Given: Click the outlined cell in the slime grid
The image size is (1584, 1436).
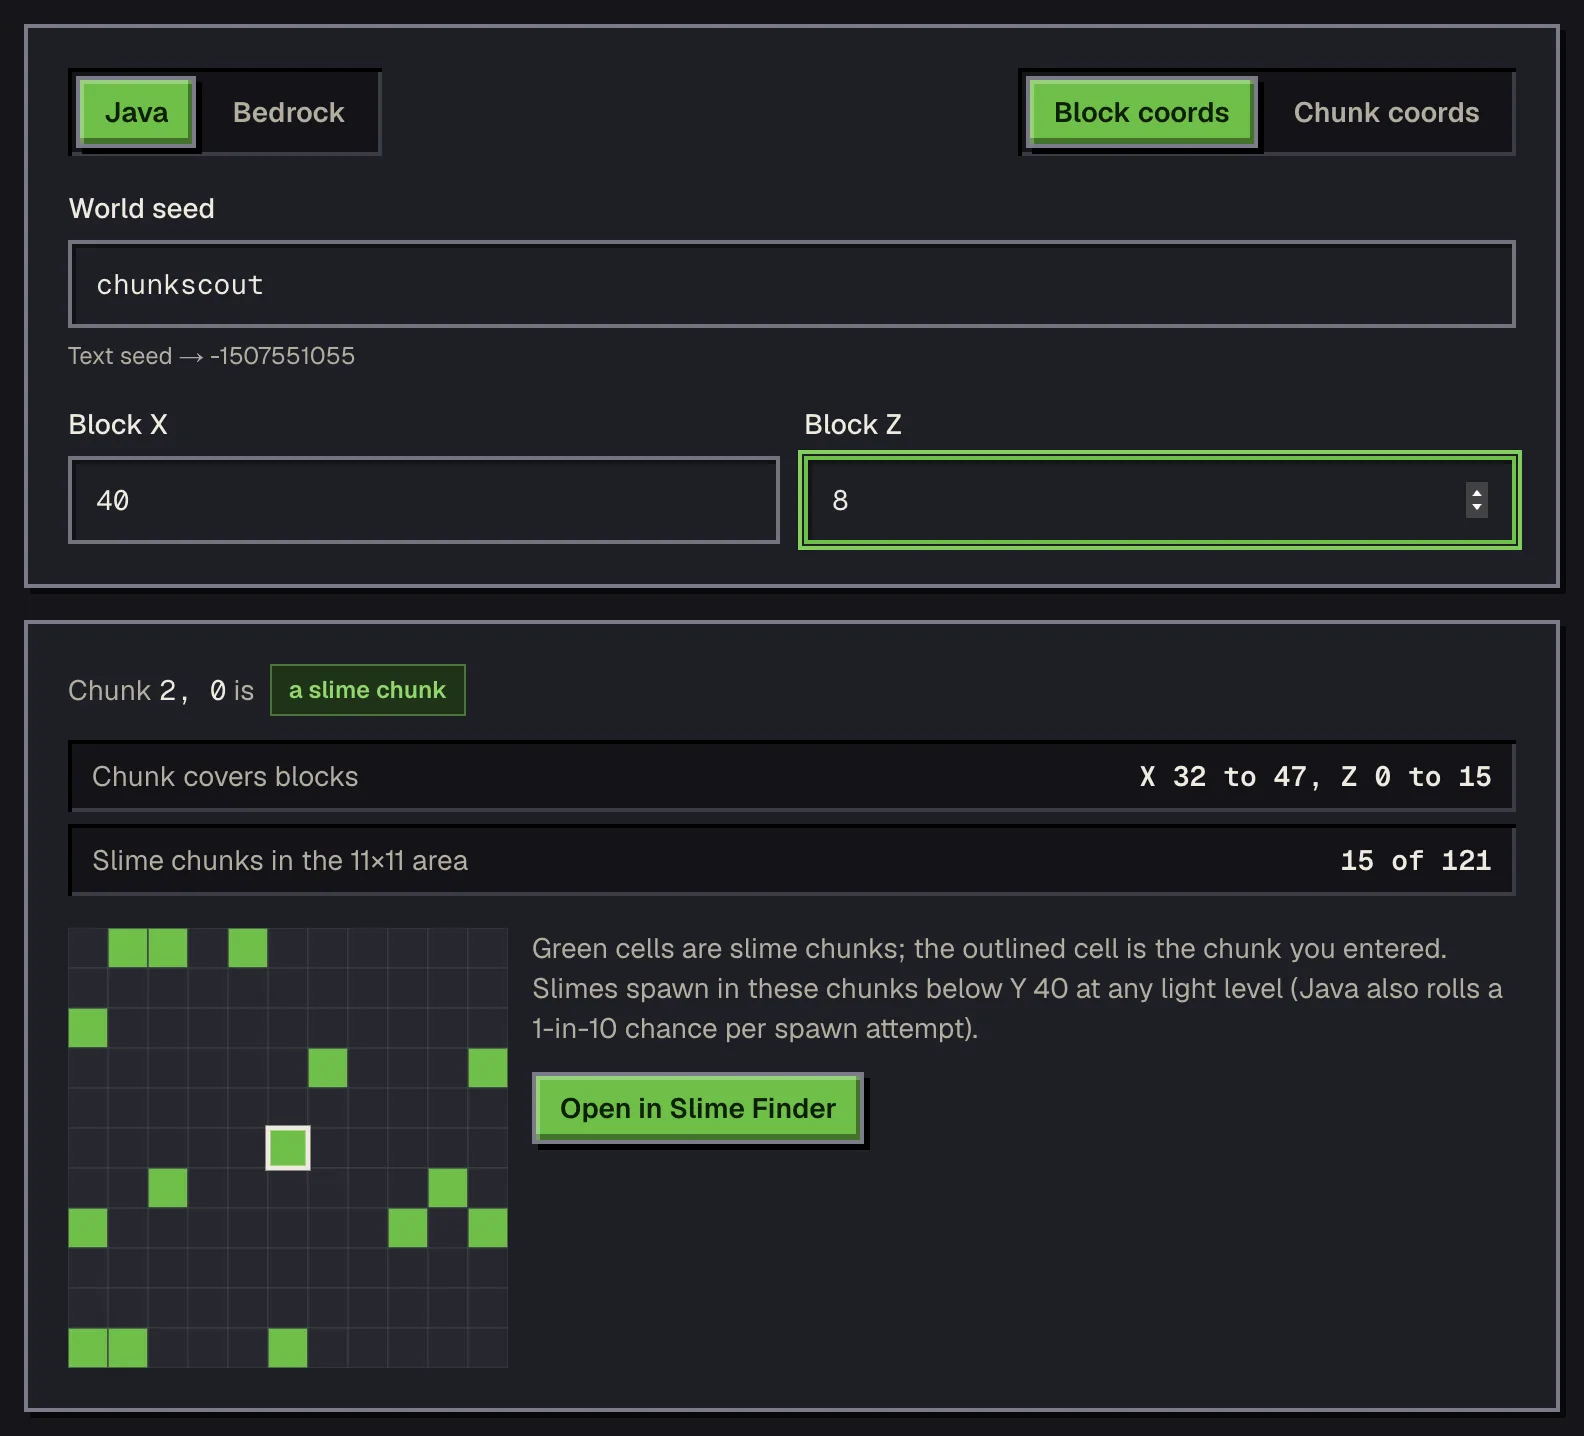Looking at the screenshot, I should pyautogui.click(x=288, y=1148).
